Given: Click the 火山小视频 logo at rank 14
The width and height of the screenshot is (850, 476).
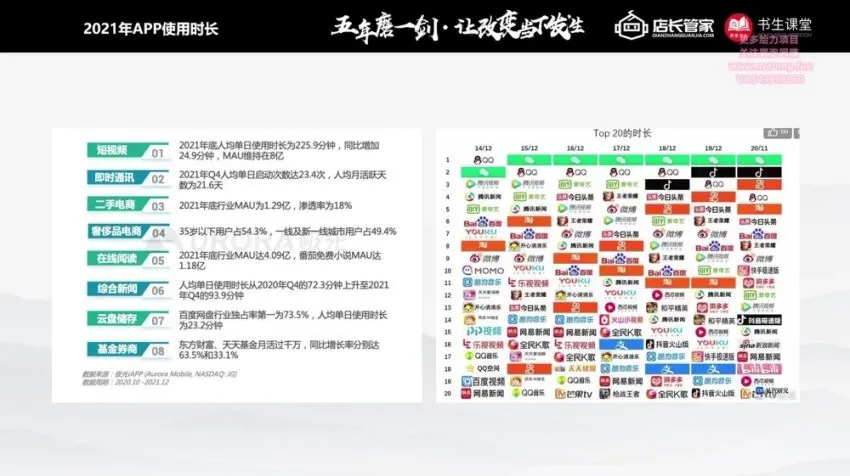Looking at the screenshot, I should [621, 320].
